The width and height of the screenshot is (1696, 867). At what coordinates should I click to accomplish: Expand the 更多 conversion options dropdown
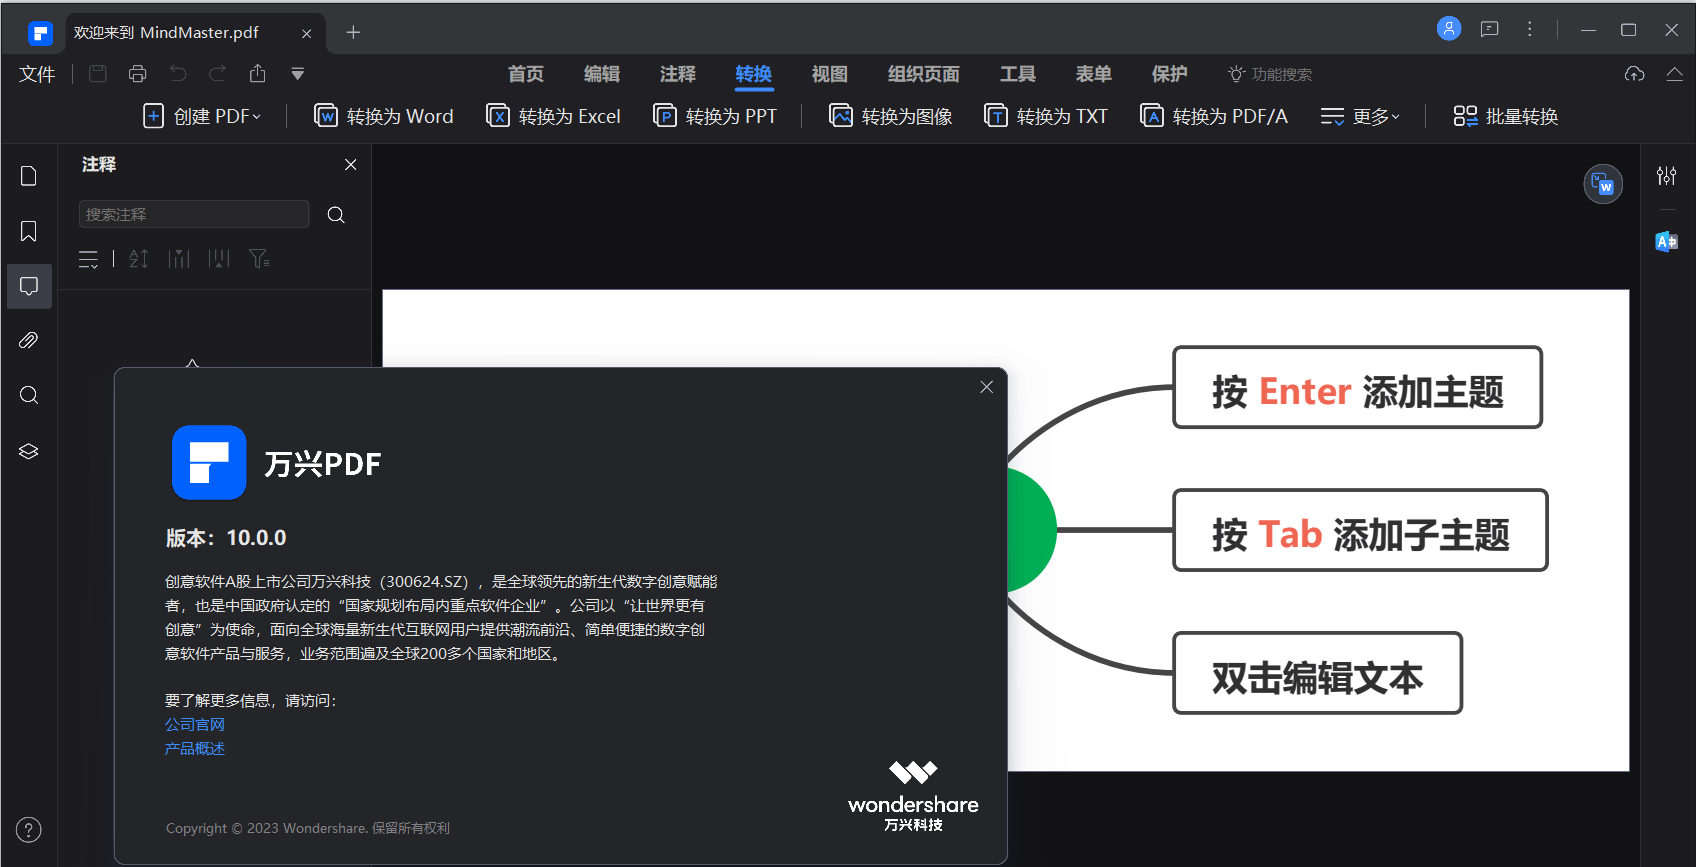point(1360,116)
